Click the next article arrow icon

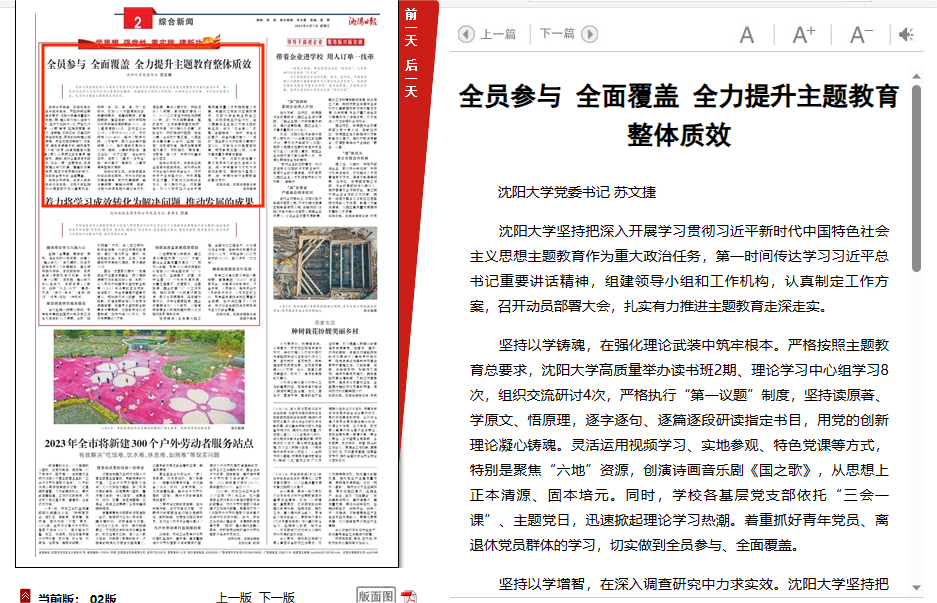click(x=589, y=34)
